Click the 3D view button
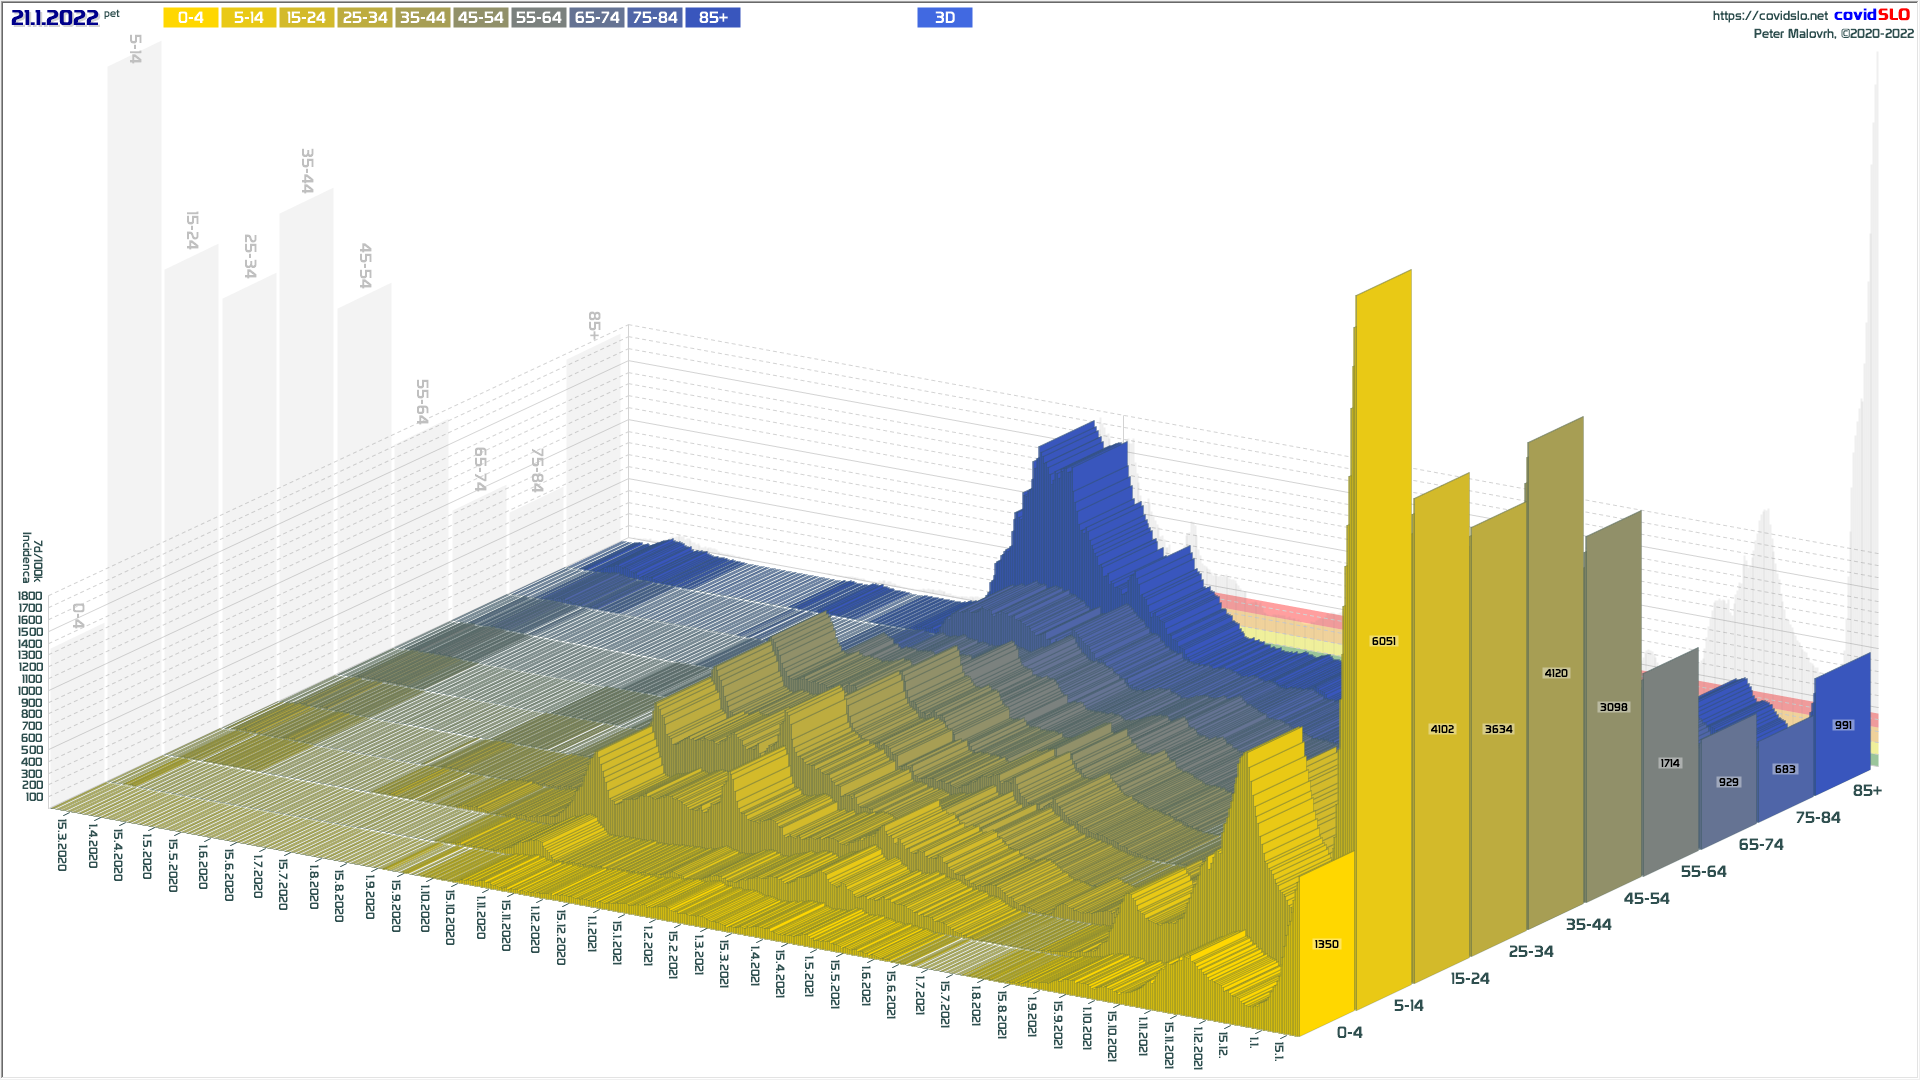Image resolution: width=1920 pixels, height=1080 pixels. (x=945, y=18)
